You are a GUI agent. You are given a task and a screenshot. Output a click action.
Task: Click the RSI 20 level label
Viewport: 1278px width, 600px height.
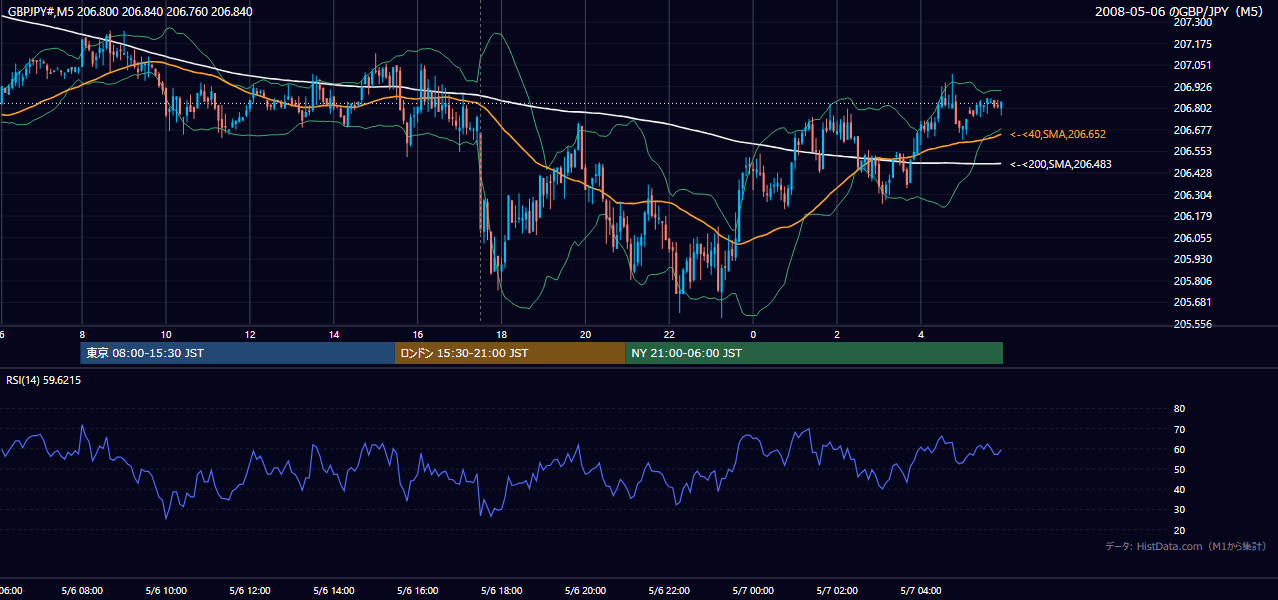coord(1179,530)
